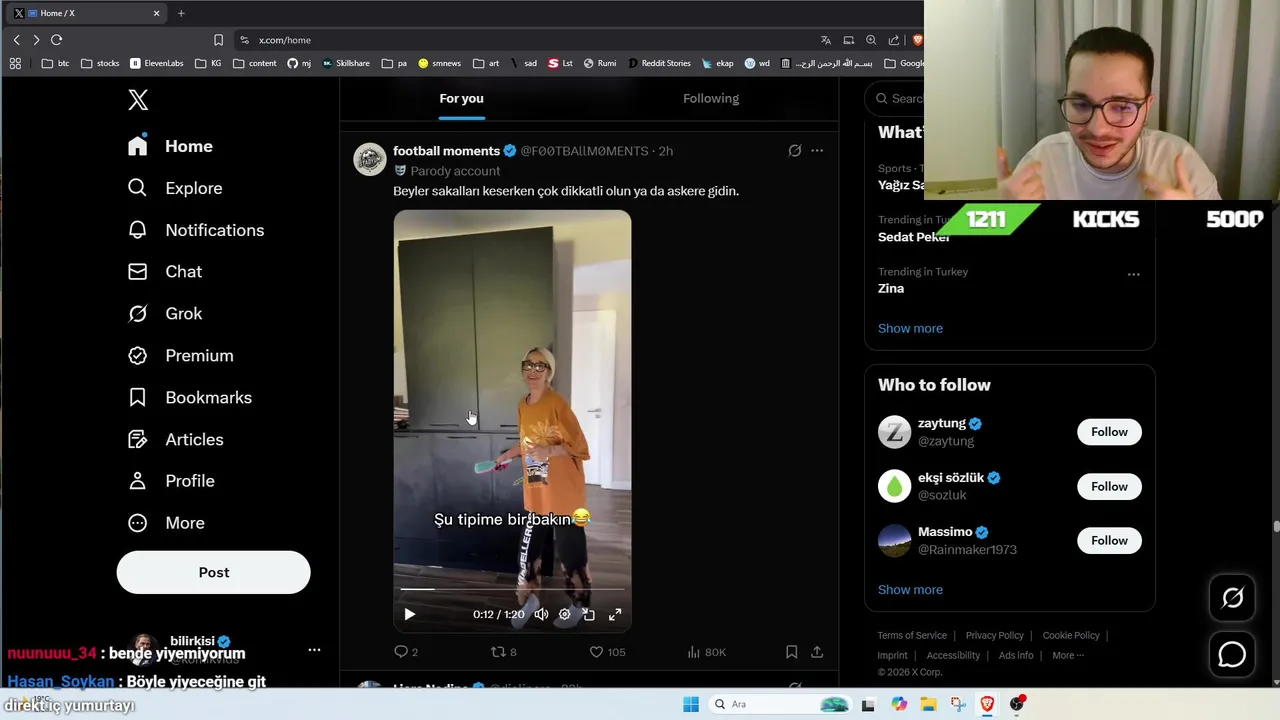
Task: Open the floating Grok button
Action: click(1232, 598)
